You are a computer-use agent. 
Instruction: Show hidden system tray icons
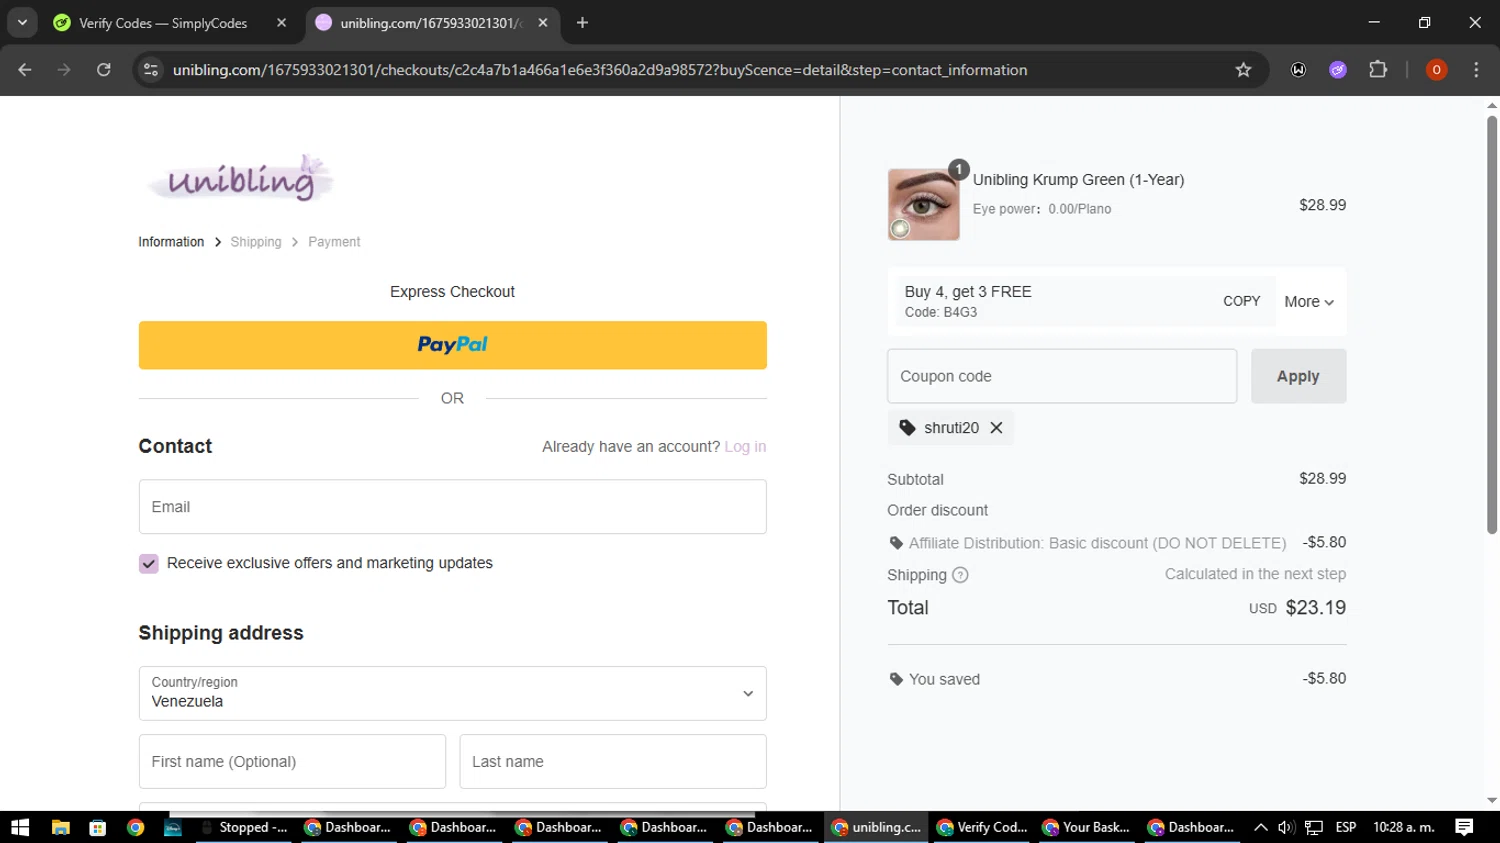click(x=1260, y=827)
